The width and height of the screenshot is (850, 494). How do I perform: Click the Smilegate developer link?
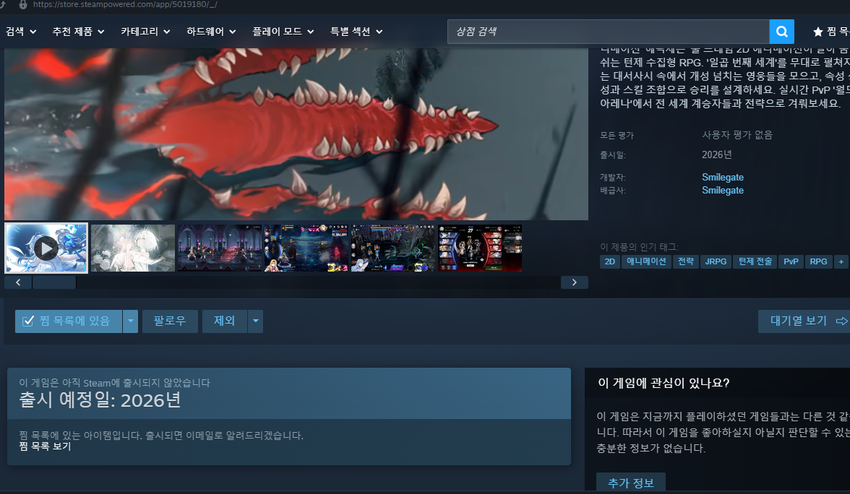723,177
